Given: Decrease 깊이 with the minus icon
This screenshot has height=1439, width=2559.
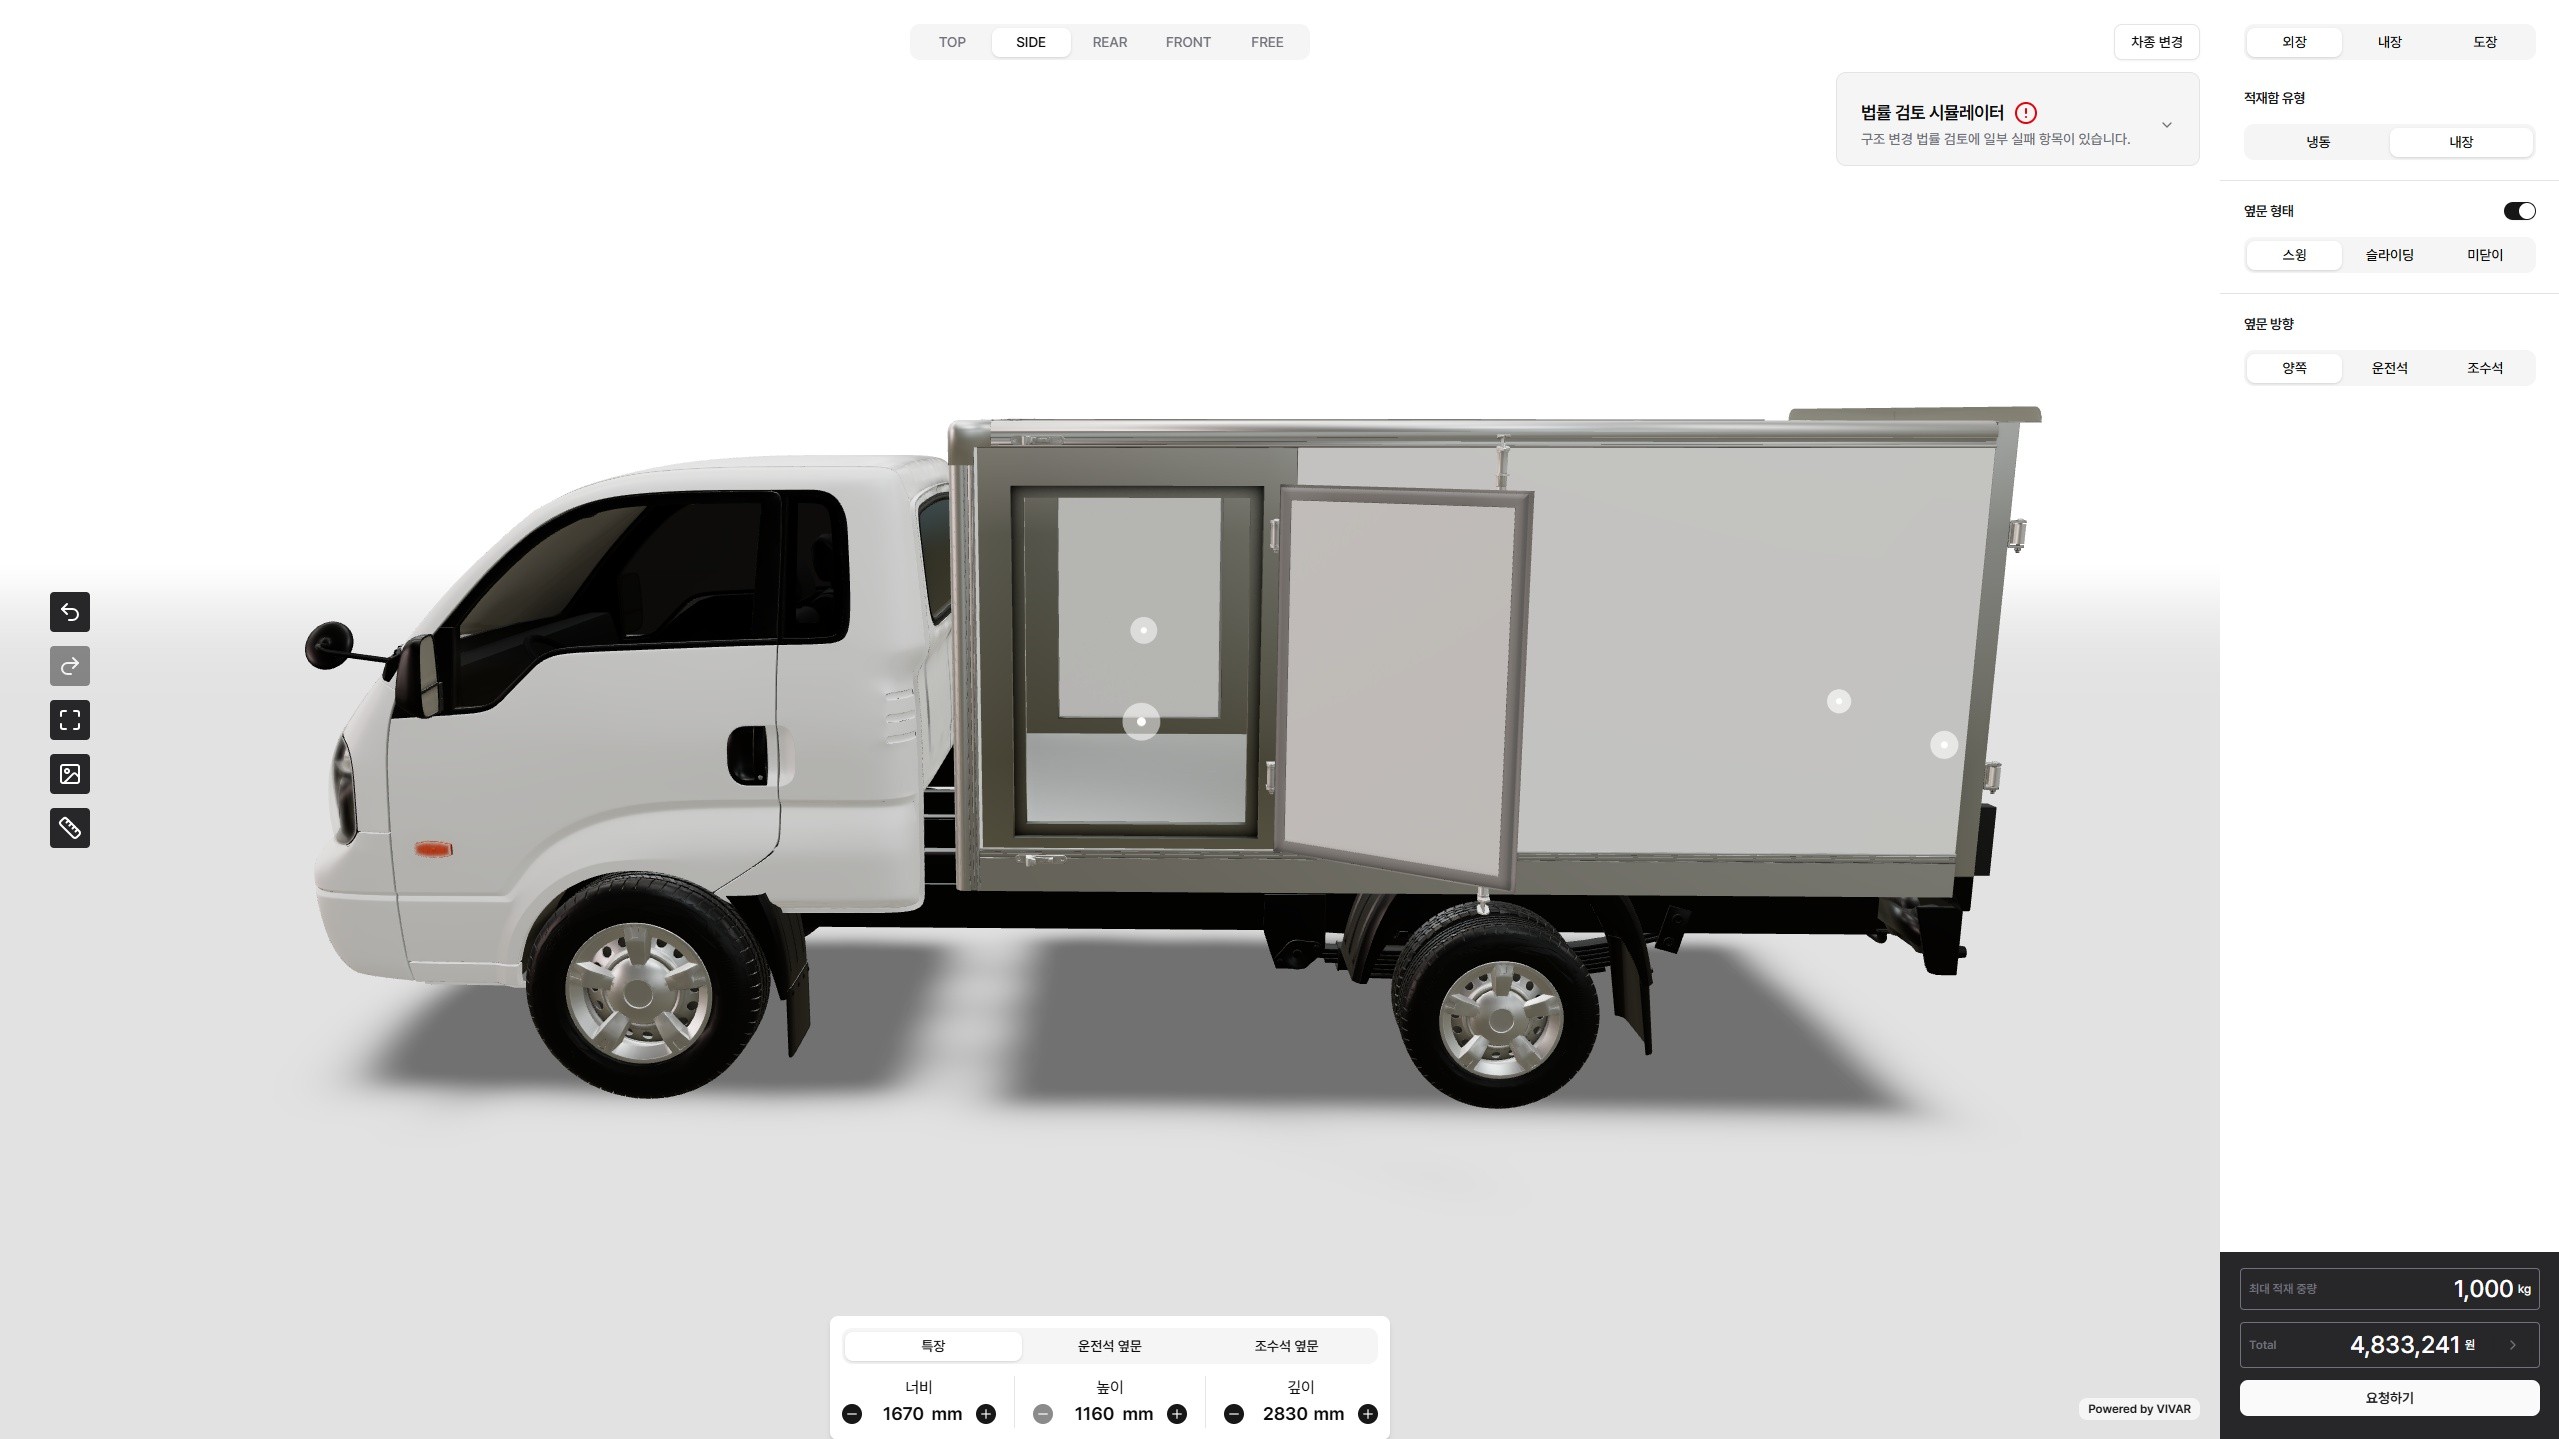Looking at the screenshot, I should click(1234, 1414).
